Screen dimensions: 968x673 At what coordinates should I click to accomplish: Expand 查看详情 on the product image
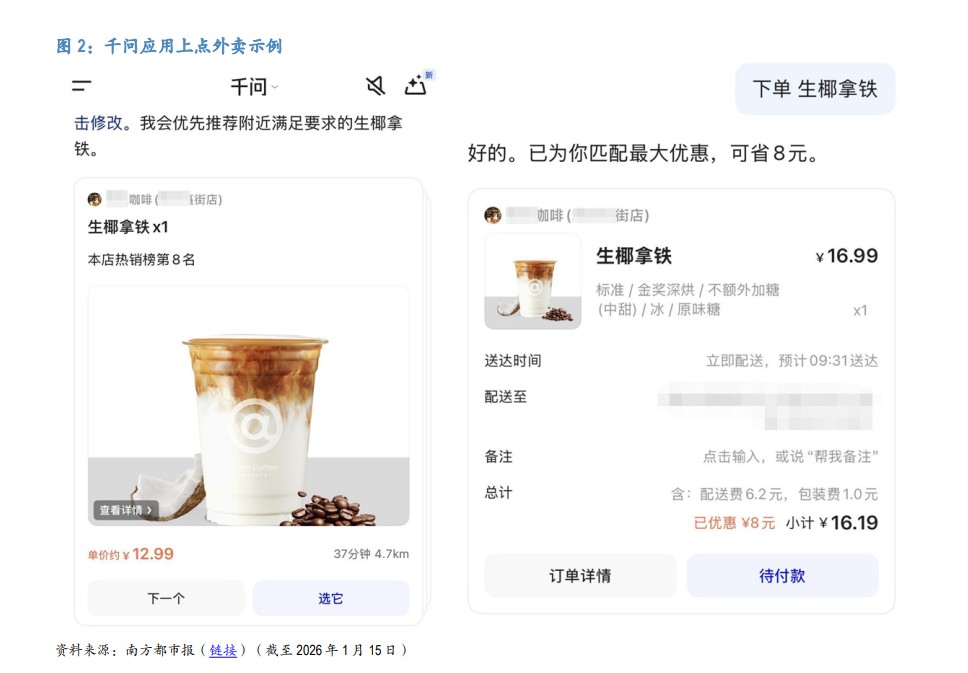(x=126, y=510)
